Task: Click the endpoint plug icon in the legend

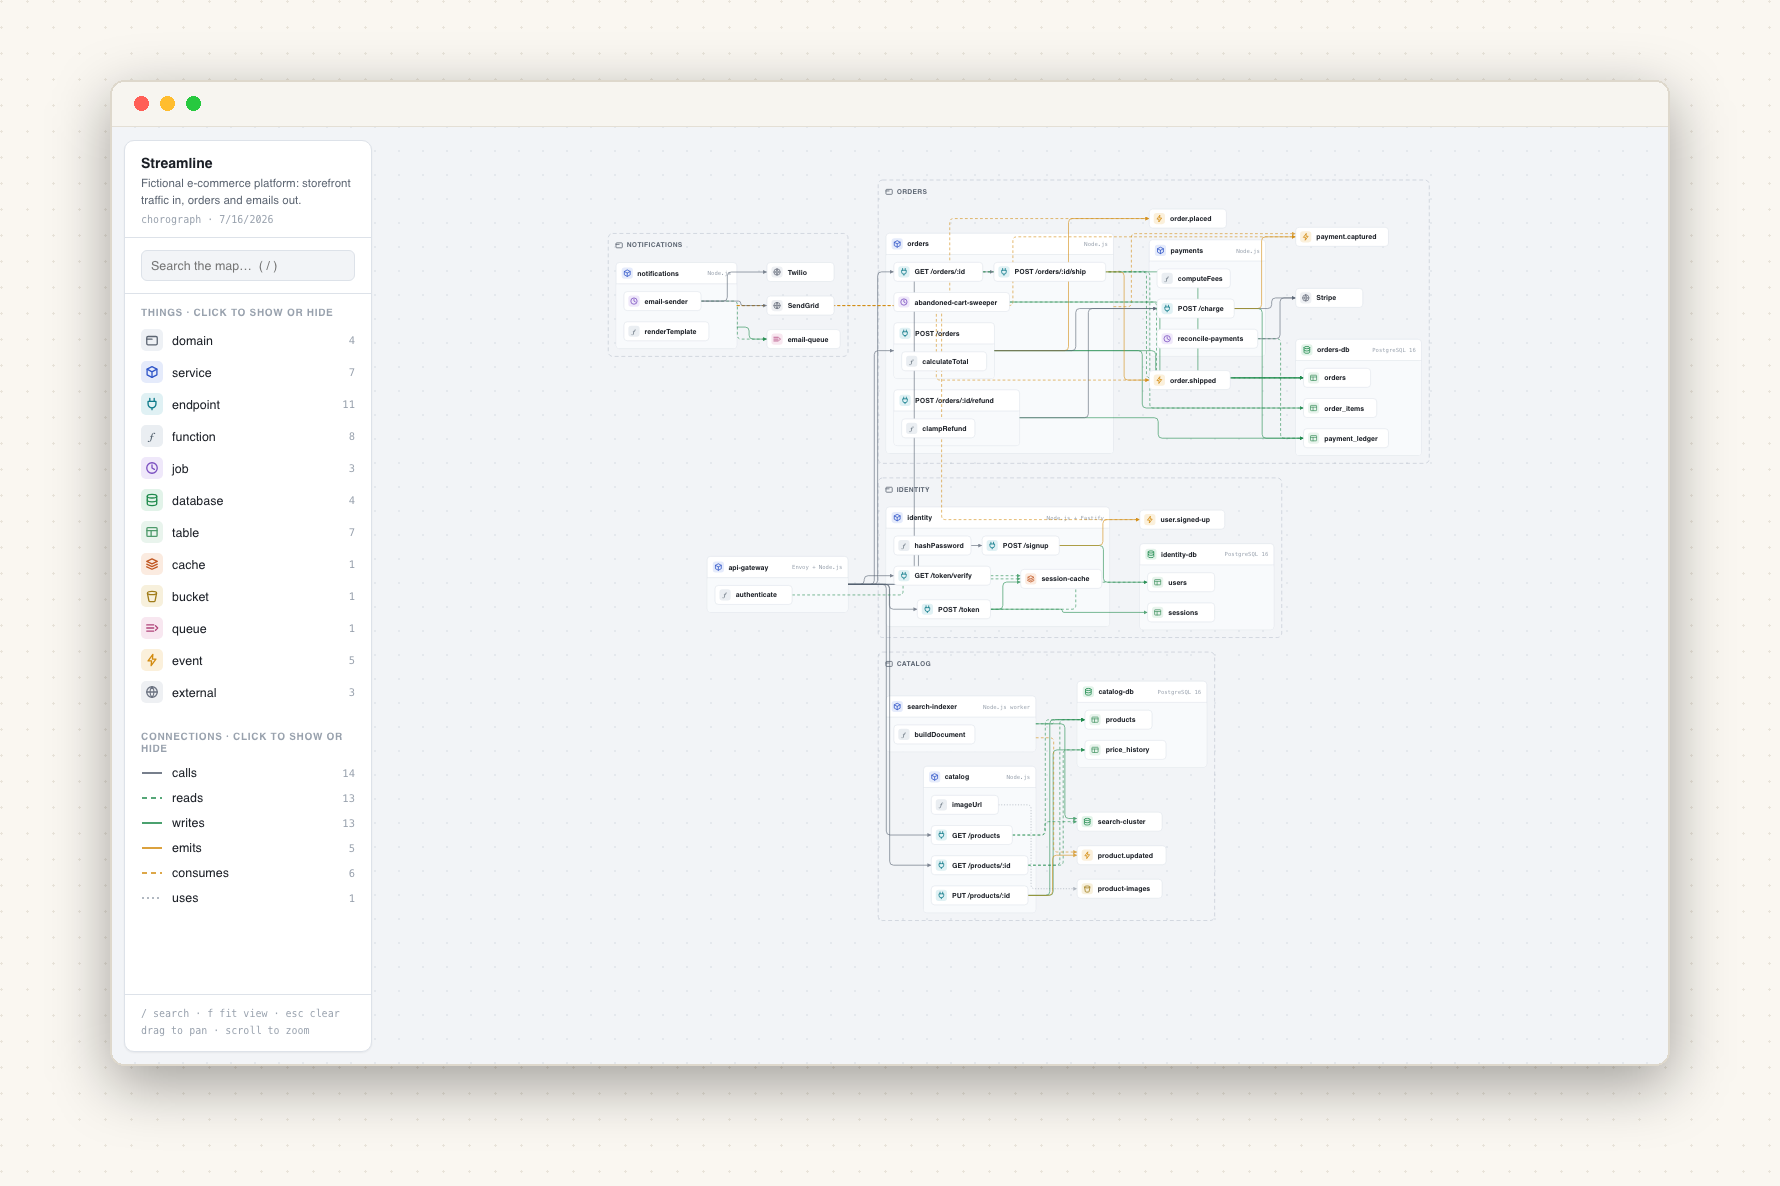Action: click(x=152, y=405)
